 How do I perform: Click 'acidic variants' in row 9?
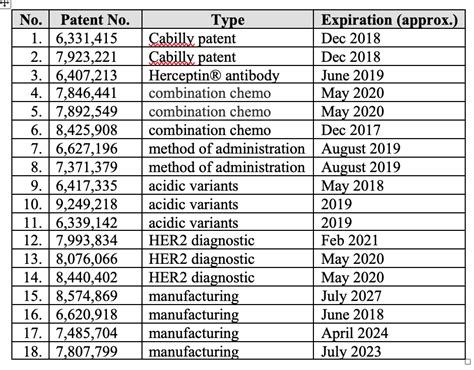point(193,186)
